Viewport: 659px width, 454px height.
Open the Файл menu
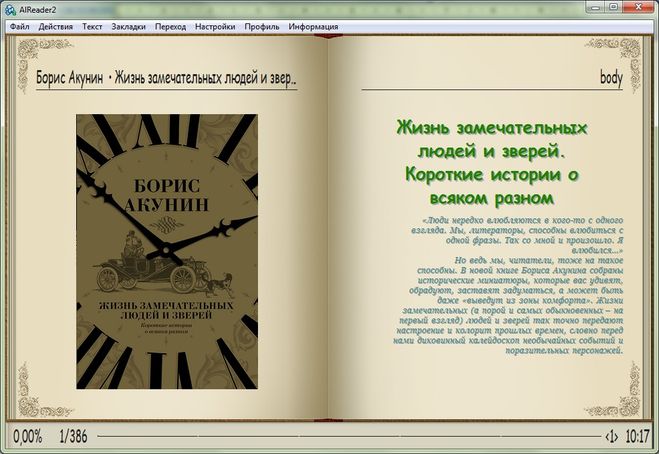point(18,26)
